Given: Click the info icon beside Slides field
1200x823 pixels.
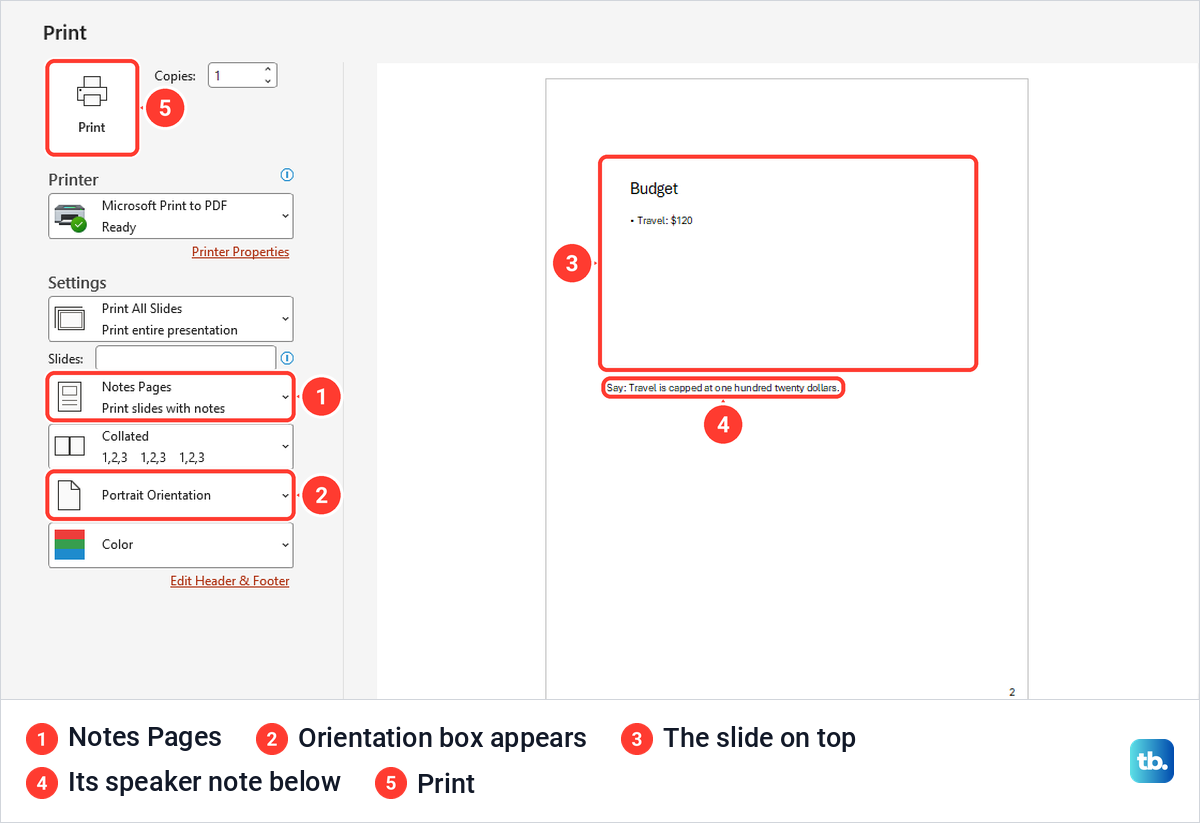Looking at the screenshot, I should click(287, 358).
